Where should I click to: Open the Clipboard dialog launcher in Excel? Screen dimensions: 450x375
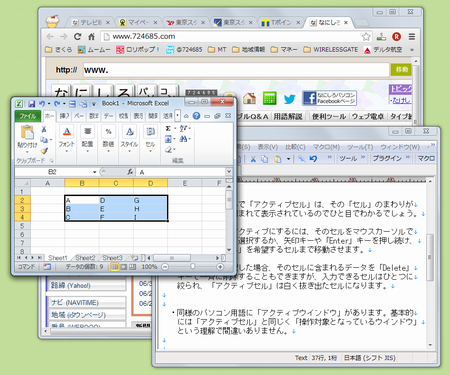pos(52,161)
